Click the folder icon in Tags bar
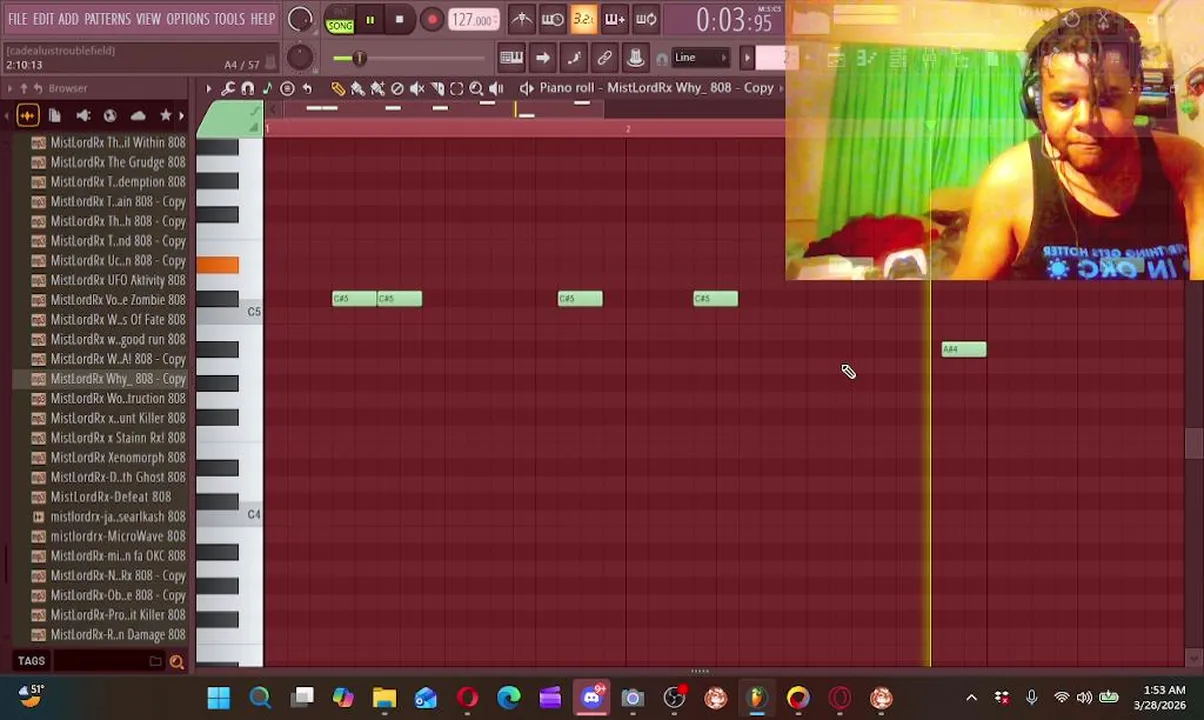The image size is (1204, 720). pyautogui.click(x=155, y=661)
